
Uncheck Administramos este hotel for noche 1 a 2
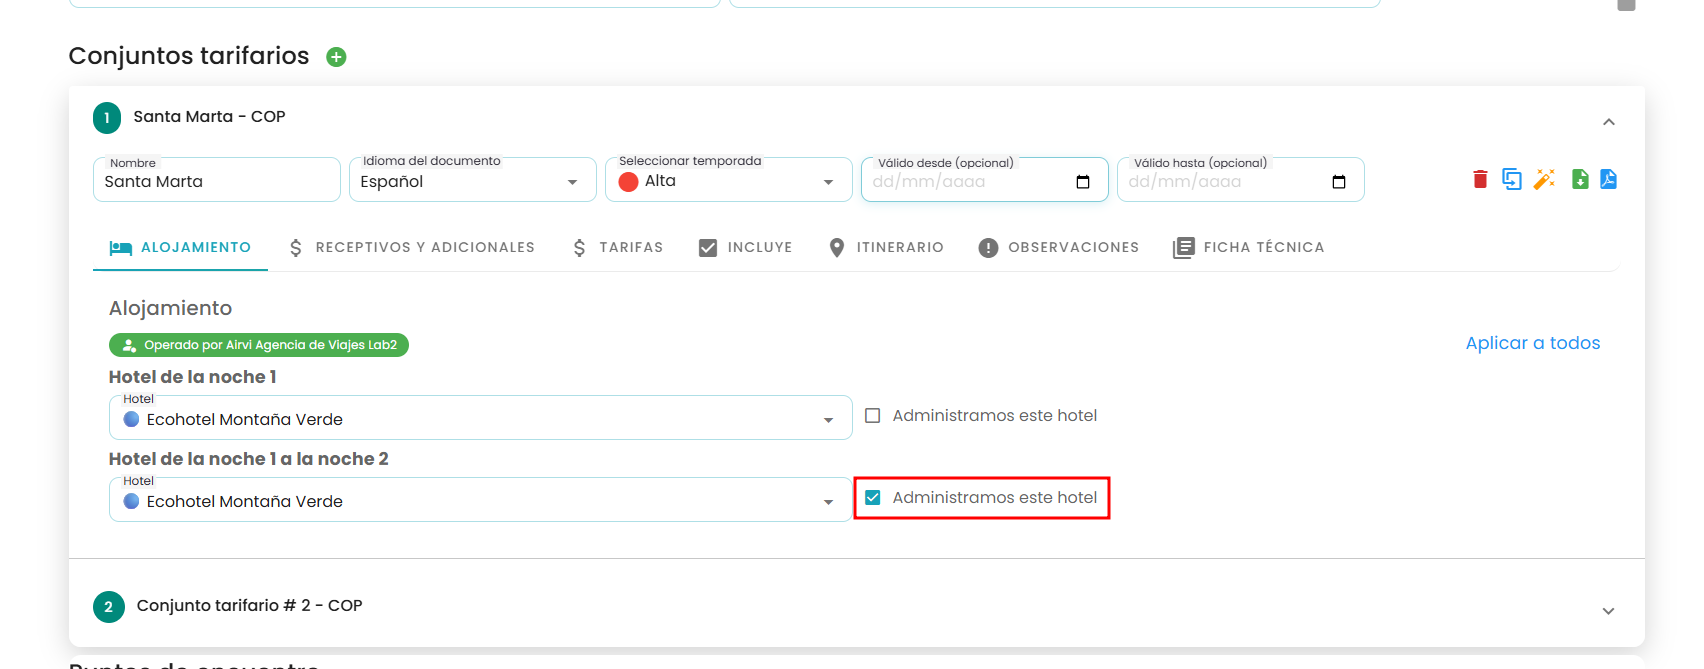873,498
